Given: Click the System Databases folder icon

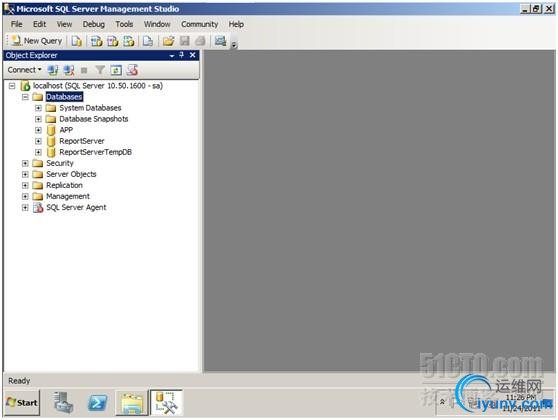Looking at the screenshot, I should 51,108.
